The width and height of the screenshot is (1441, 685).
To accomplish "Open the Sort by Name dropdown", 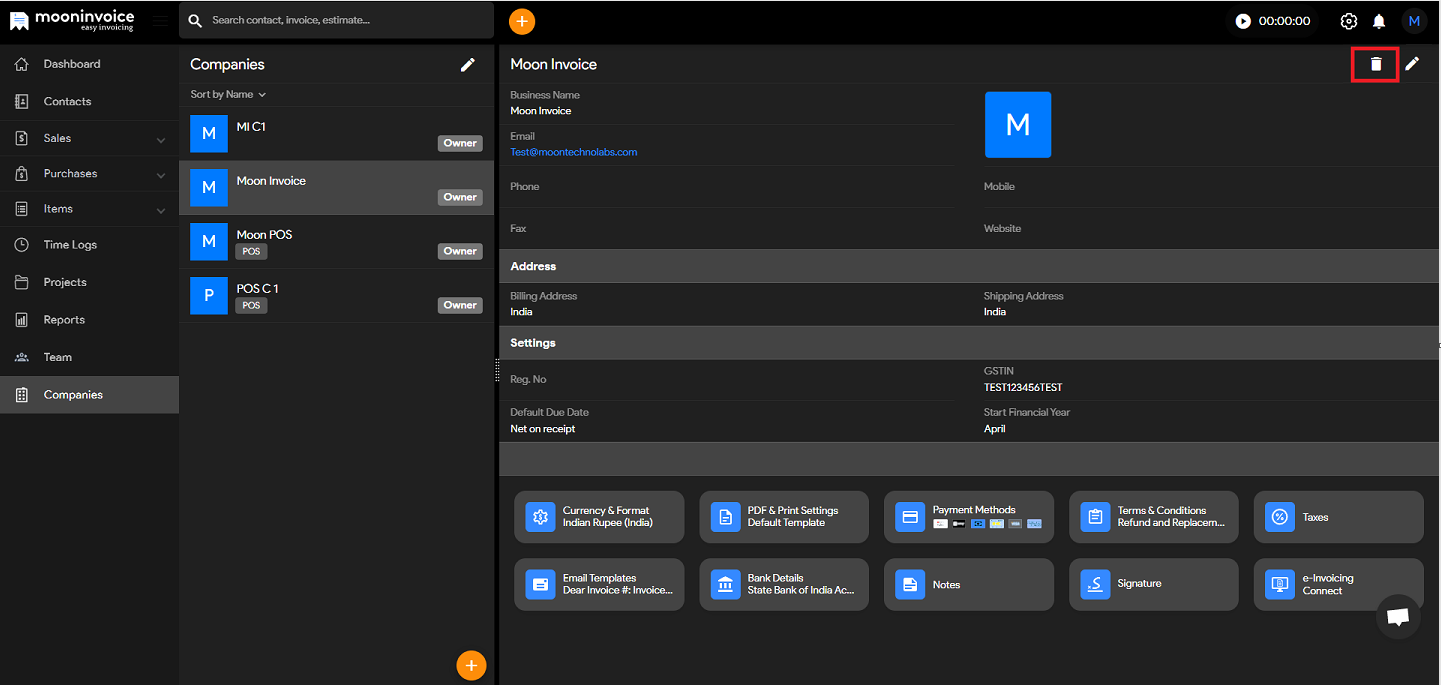I will tap(228, 95).
